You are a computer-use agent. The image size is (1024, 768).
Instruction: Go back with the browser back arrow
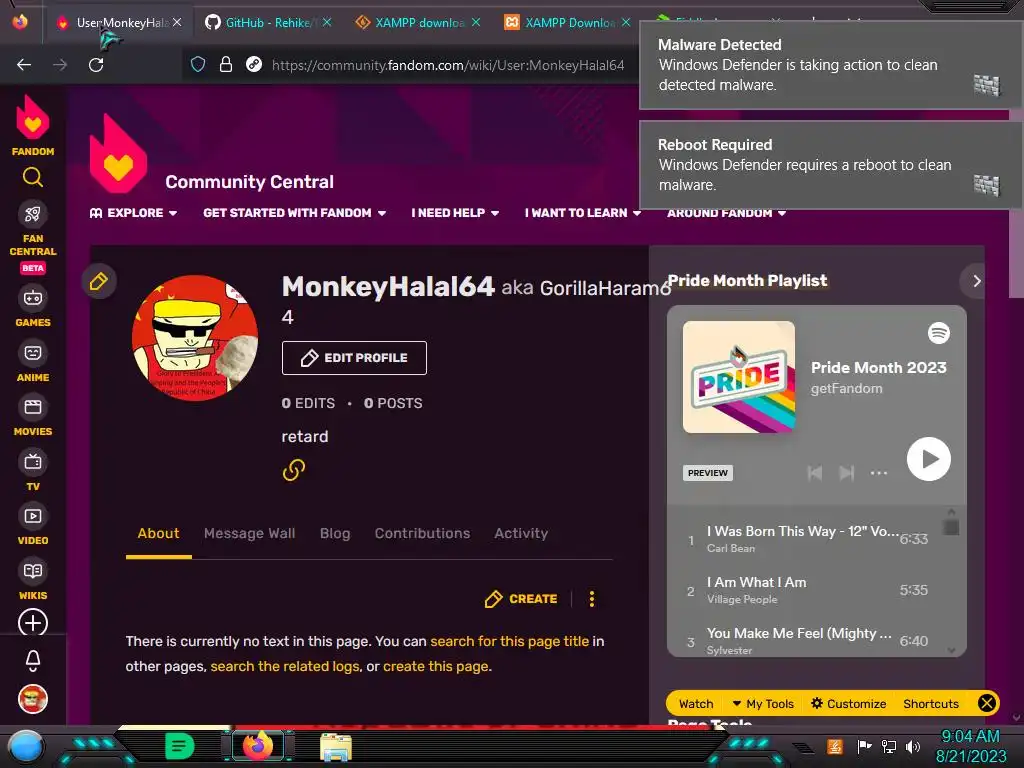tap(24, 65)
